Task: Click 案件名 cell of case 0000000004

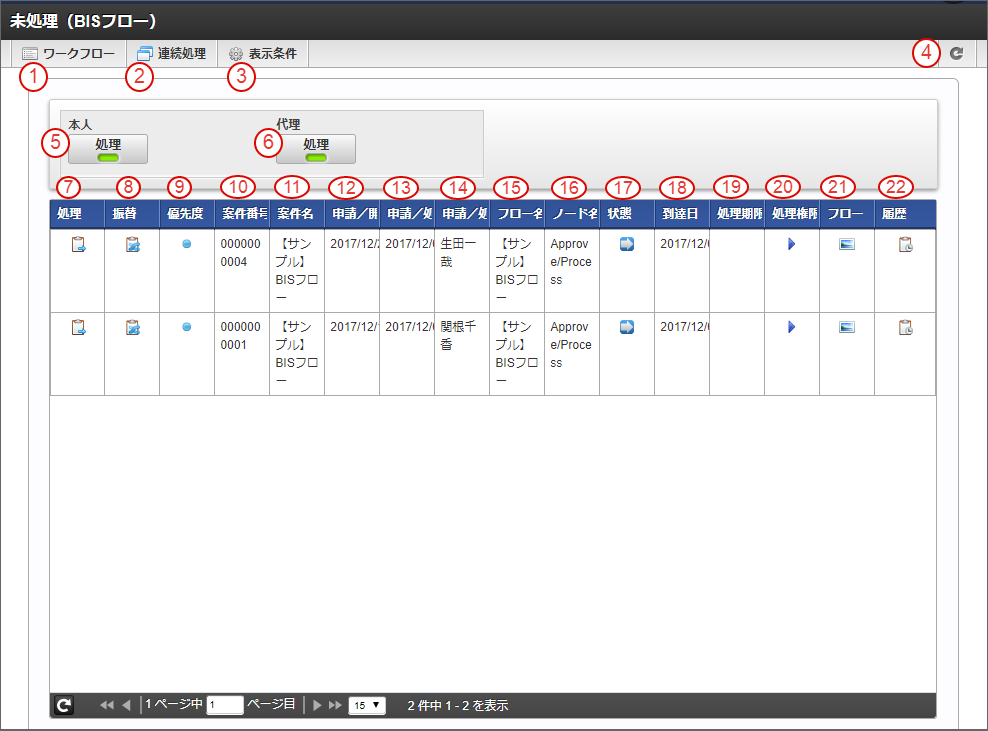Action: click(x=297, y=270)
